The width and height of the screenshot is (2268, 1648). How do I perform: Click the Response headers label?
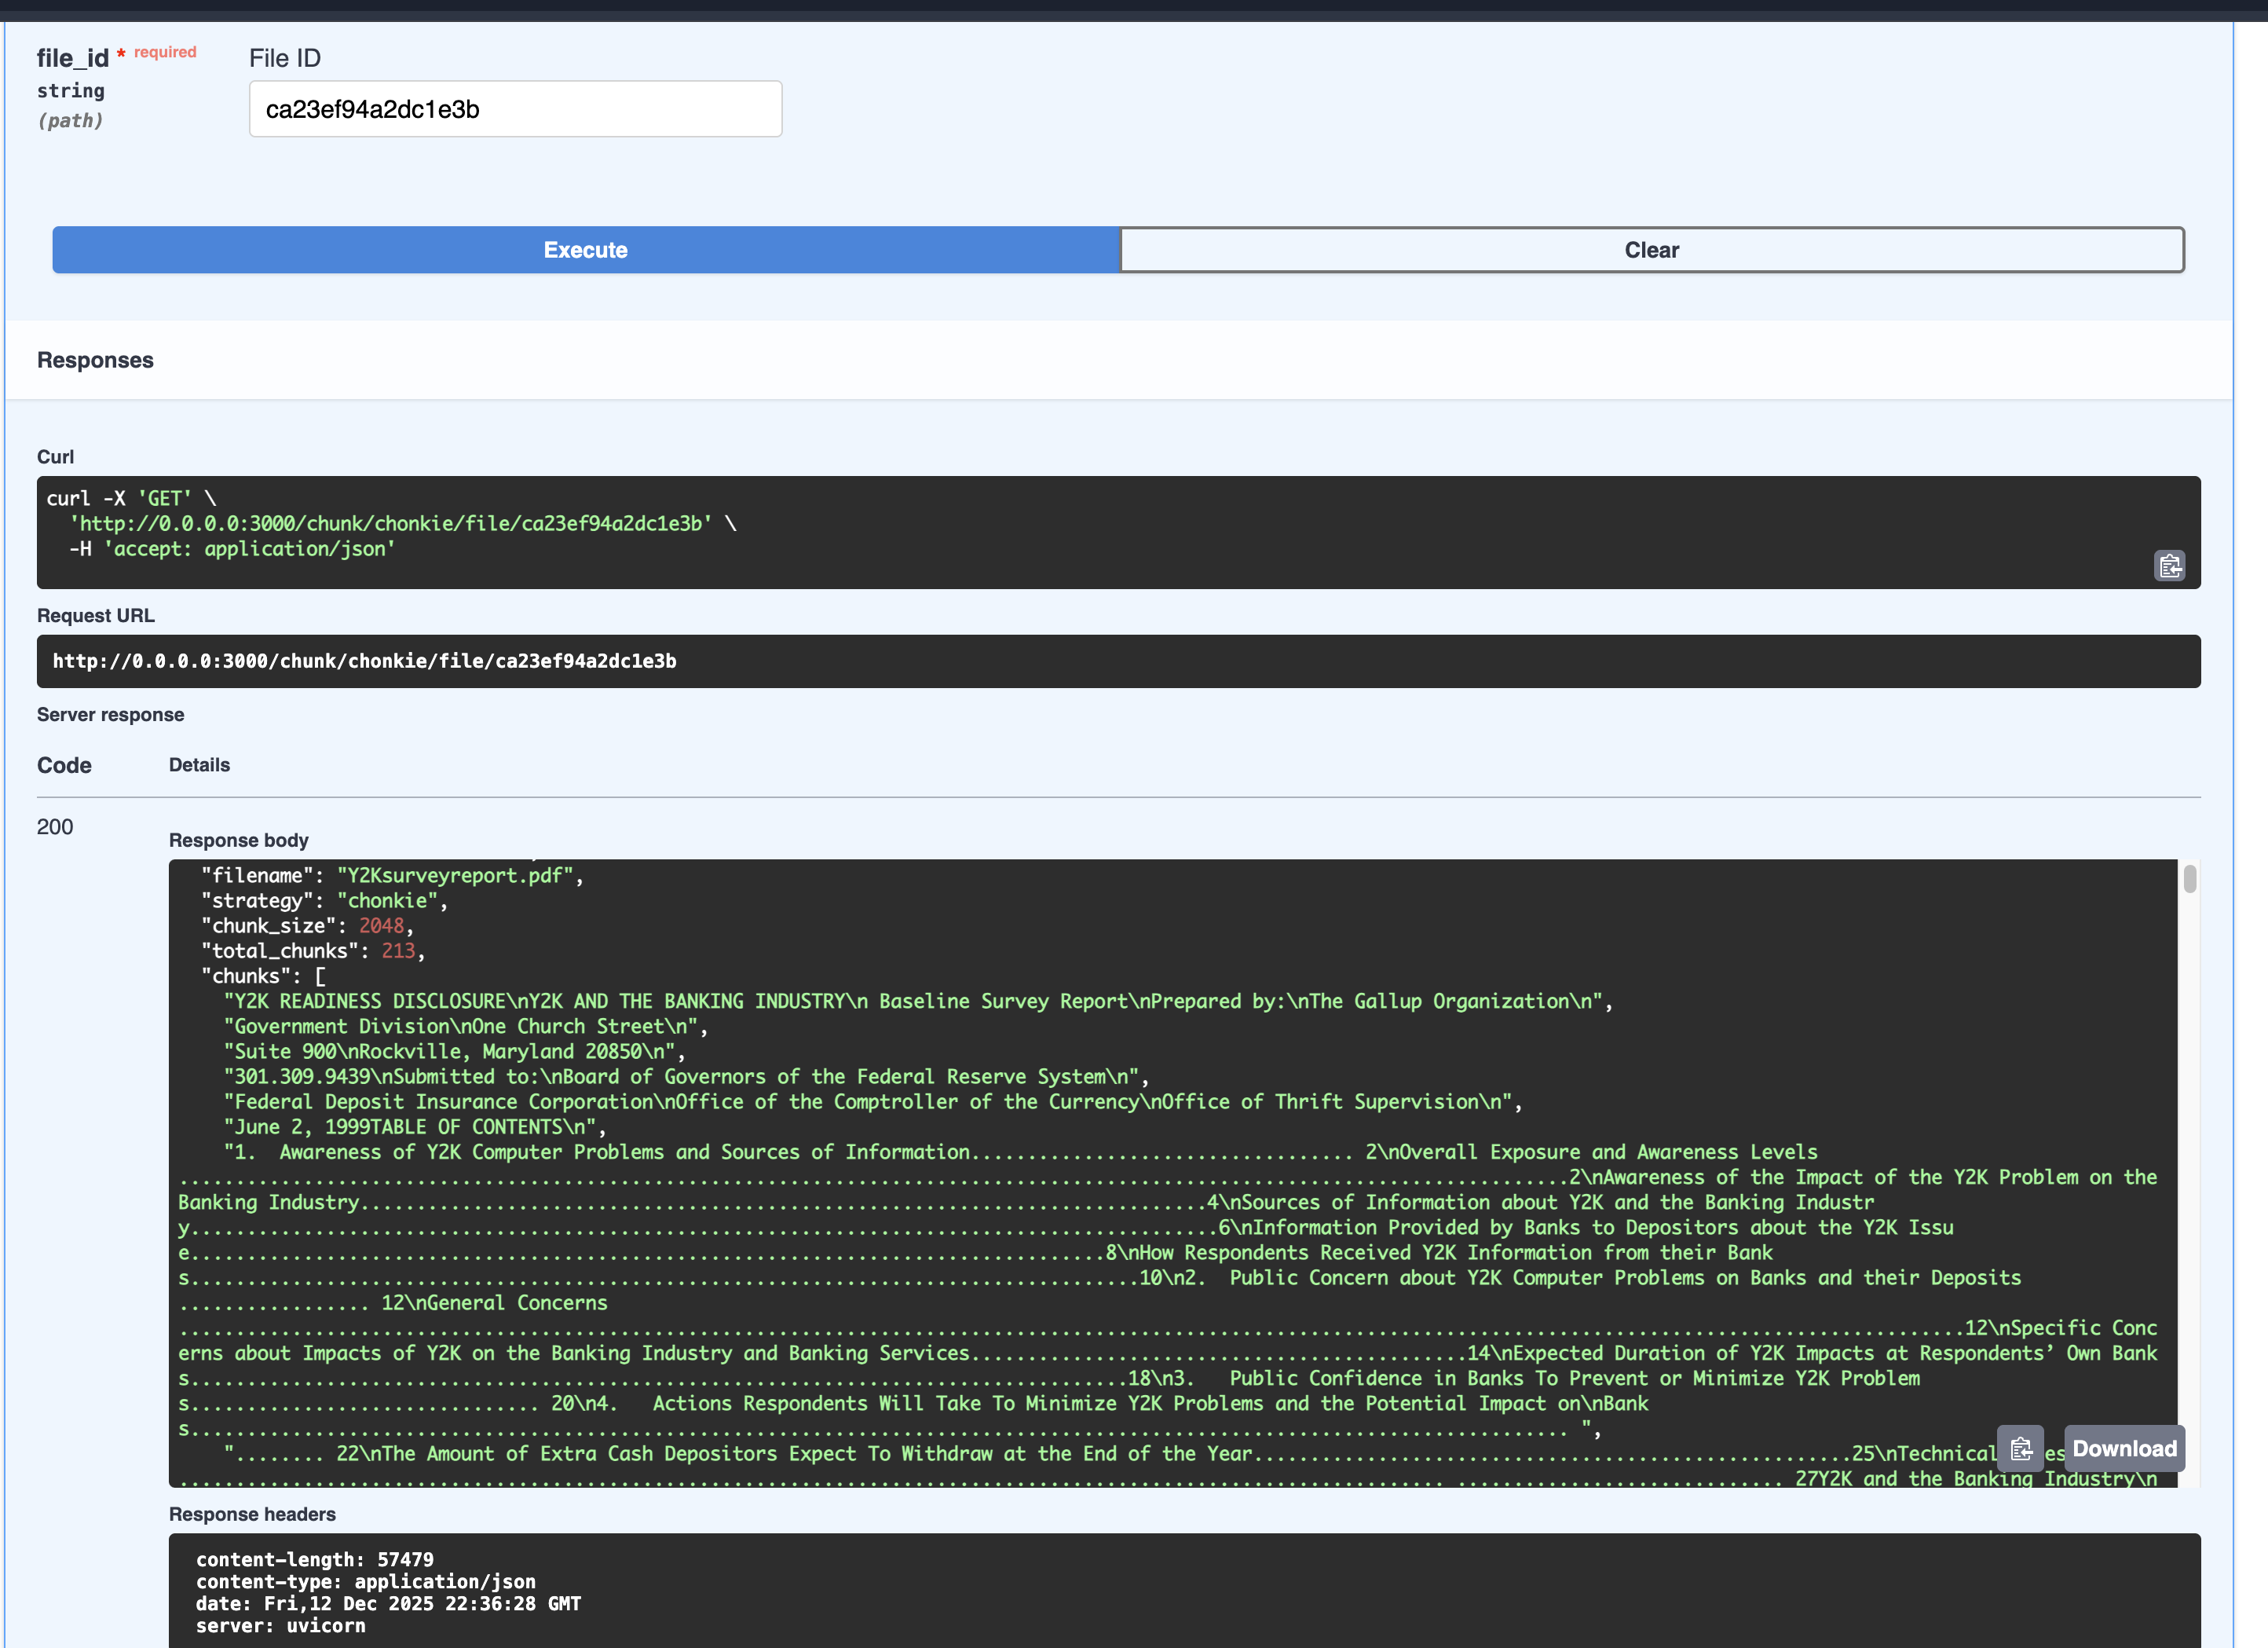pos(252,1514)
